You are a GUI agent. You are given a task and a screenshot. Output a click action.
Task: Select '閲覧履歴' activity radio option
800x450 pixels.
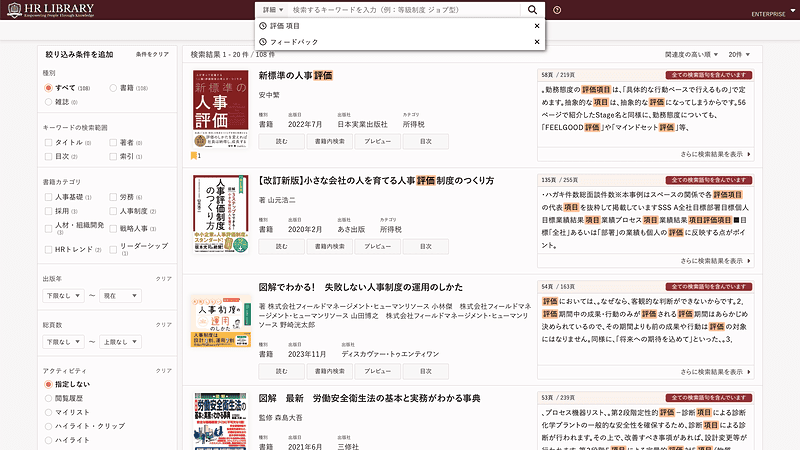[48, 399]
